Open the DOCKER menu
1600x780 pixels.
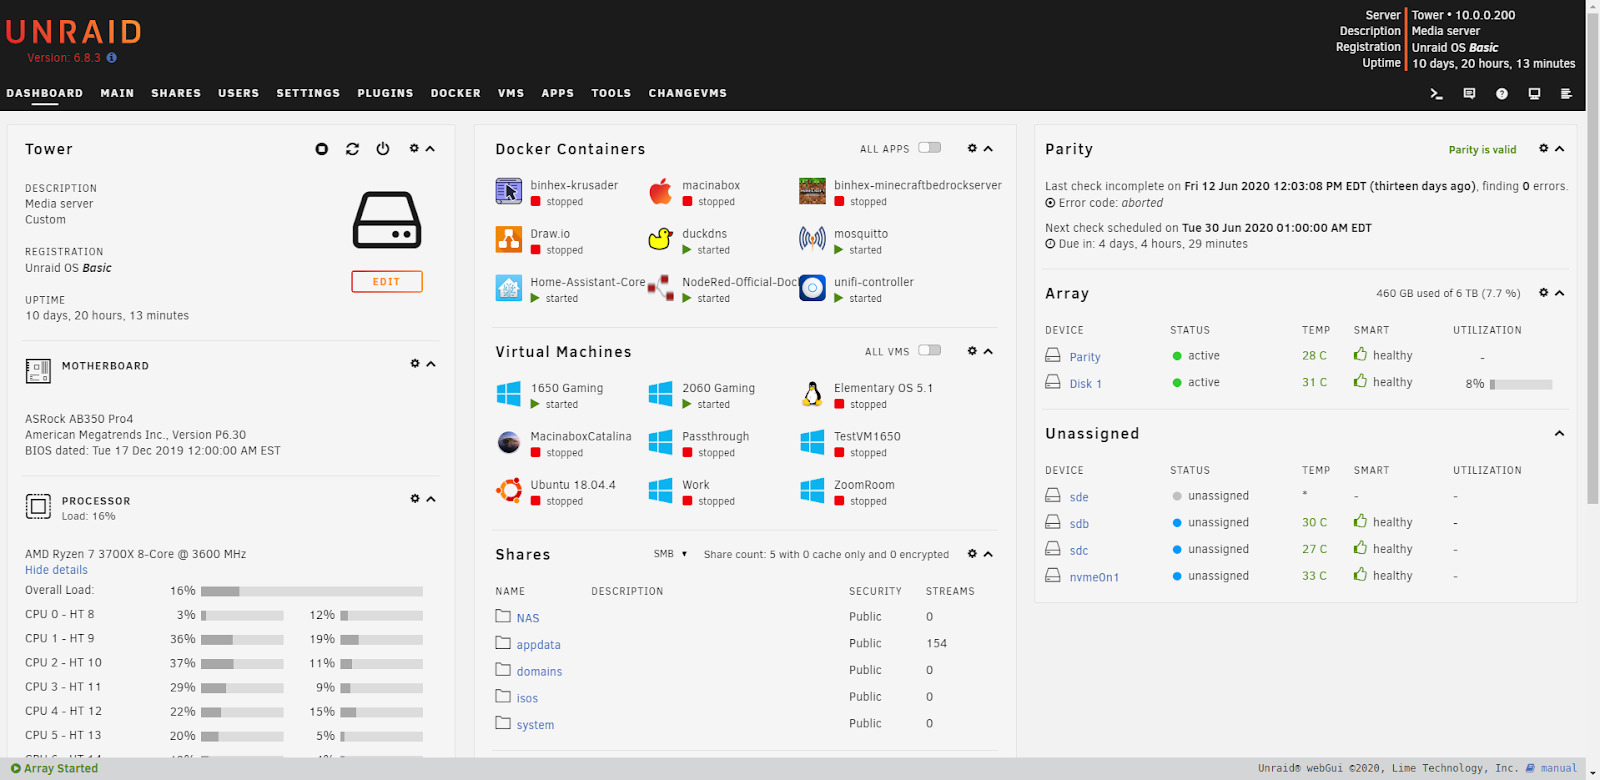coord(456,93)
